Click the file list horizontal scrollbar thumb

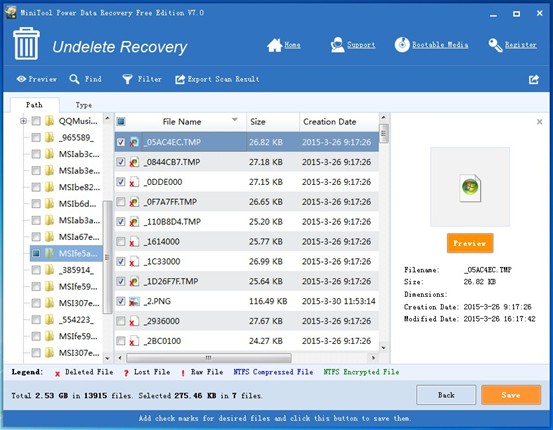pyautogui.click(x=209, y=358)
